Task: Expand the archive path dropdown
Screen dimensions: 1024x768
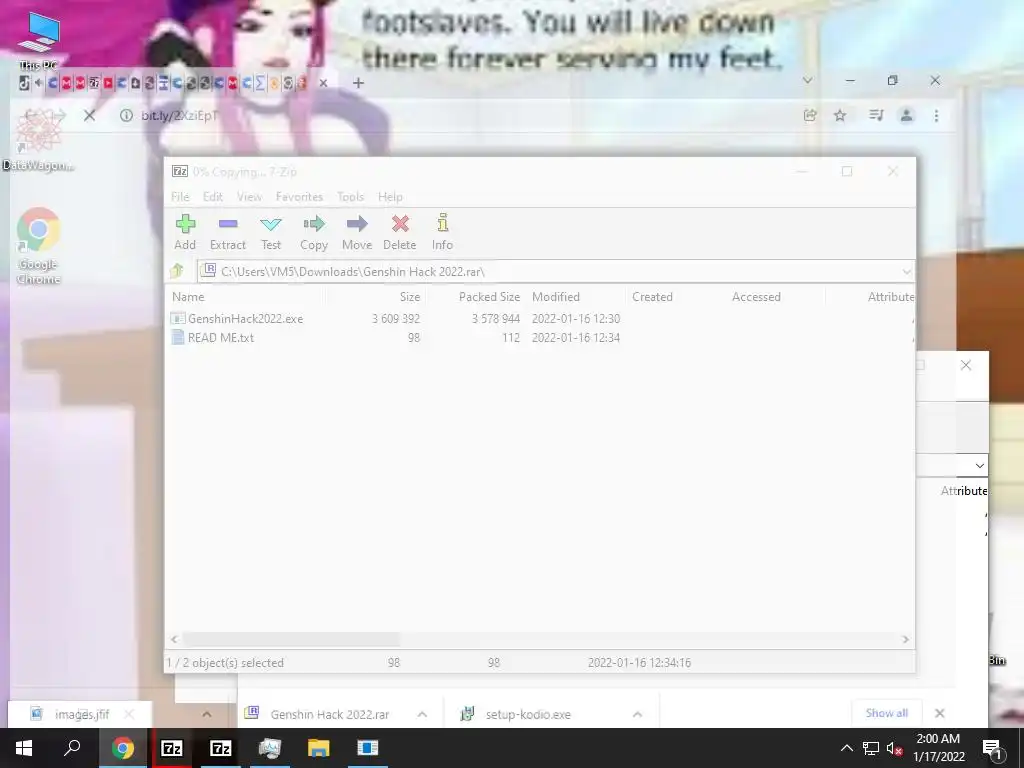Action: click(906, 272)
